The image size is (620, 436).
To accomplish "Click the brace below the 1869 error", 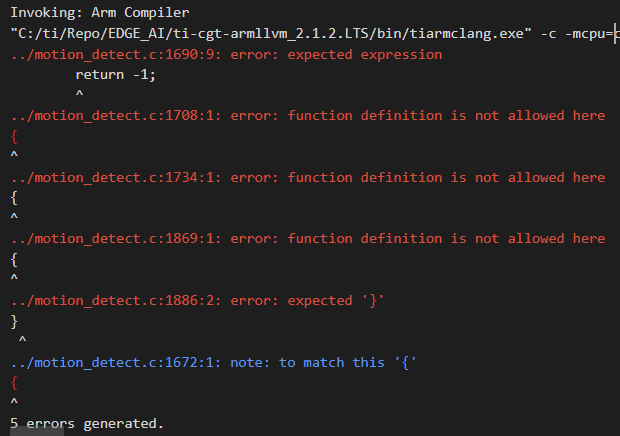I will coord(14,259).
